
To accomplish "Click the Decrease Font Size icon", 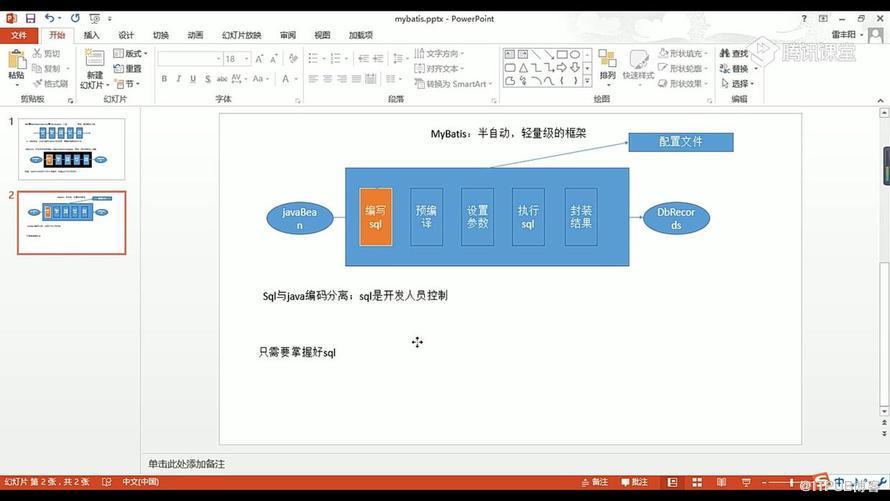I will coord(274,59).
